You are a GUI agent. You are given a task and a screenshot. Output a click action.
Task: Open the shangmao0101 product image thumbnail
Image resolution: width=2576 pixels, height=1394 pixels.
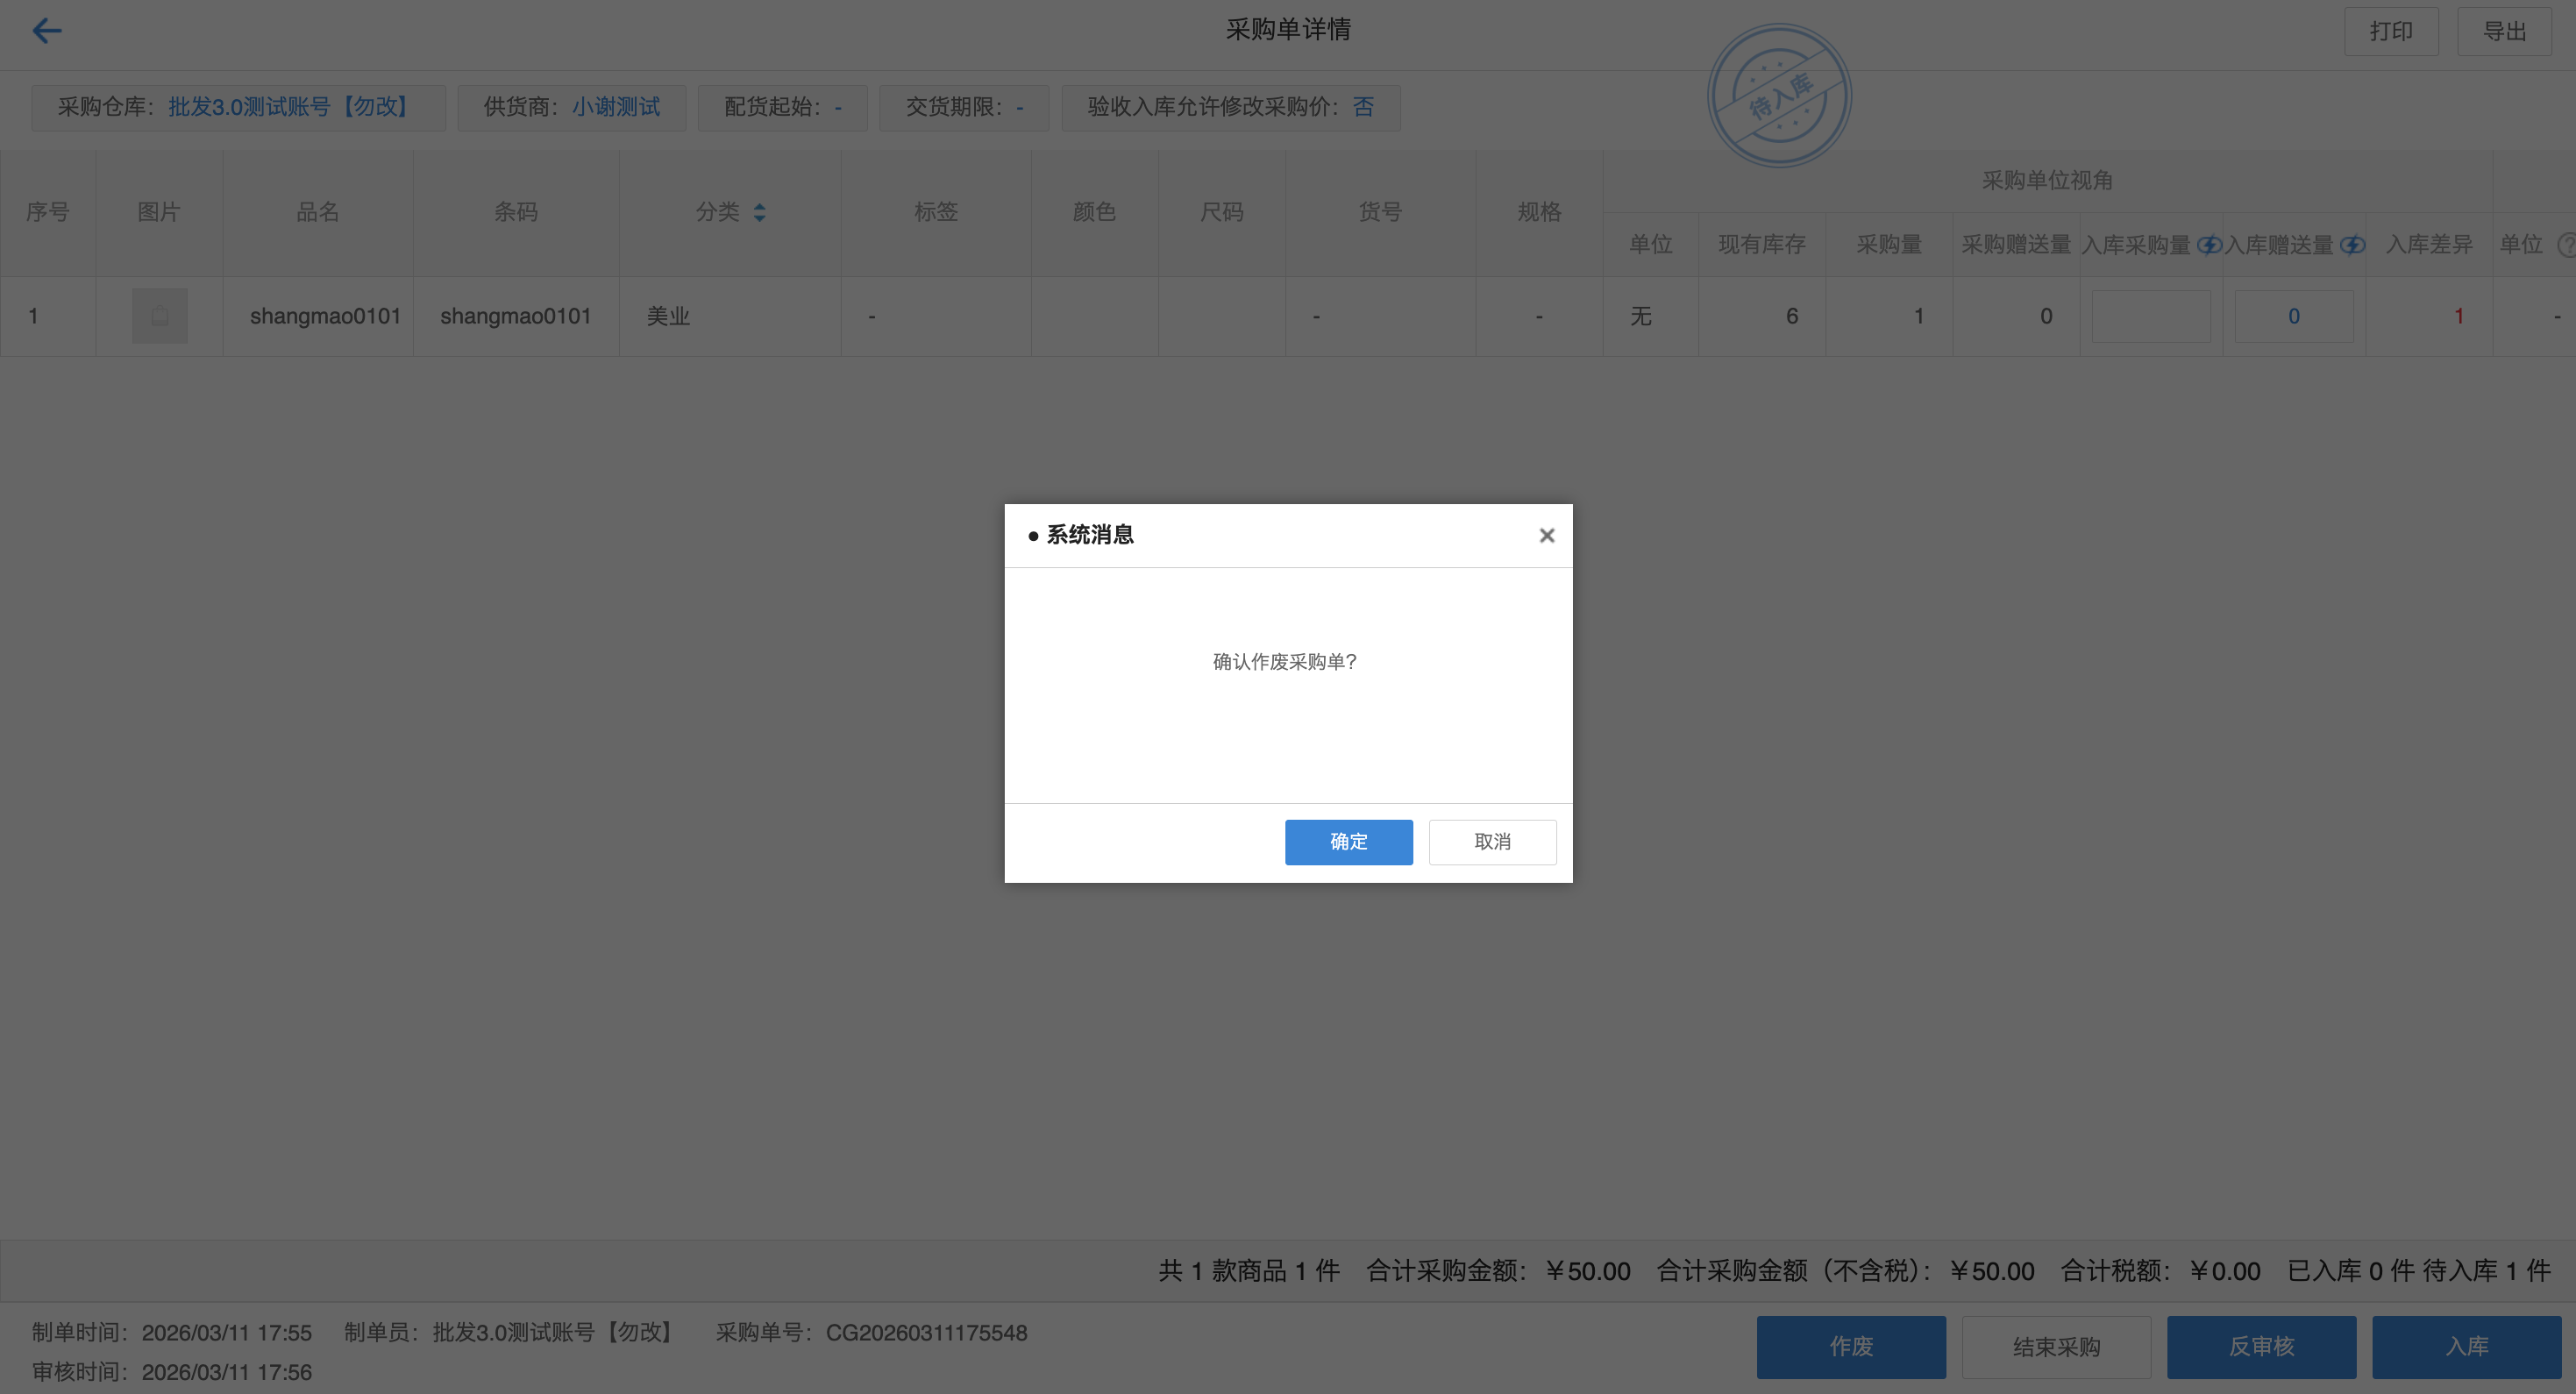(160, 316)
